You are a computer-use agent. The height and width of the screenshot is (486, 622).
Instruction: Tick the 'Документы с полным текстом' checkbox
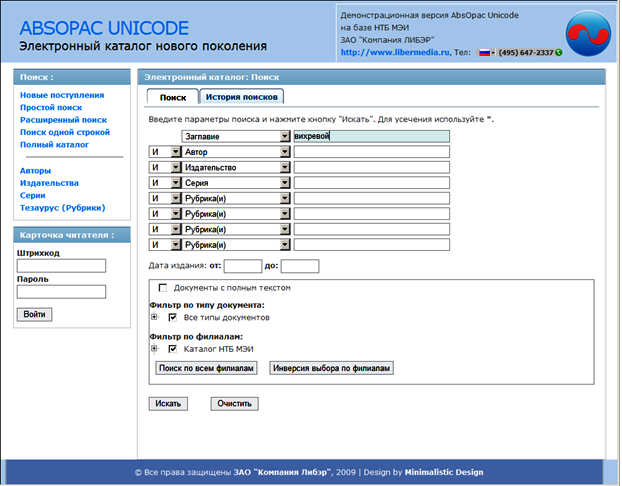163,288
